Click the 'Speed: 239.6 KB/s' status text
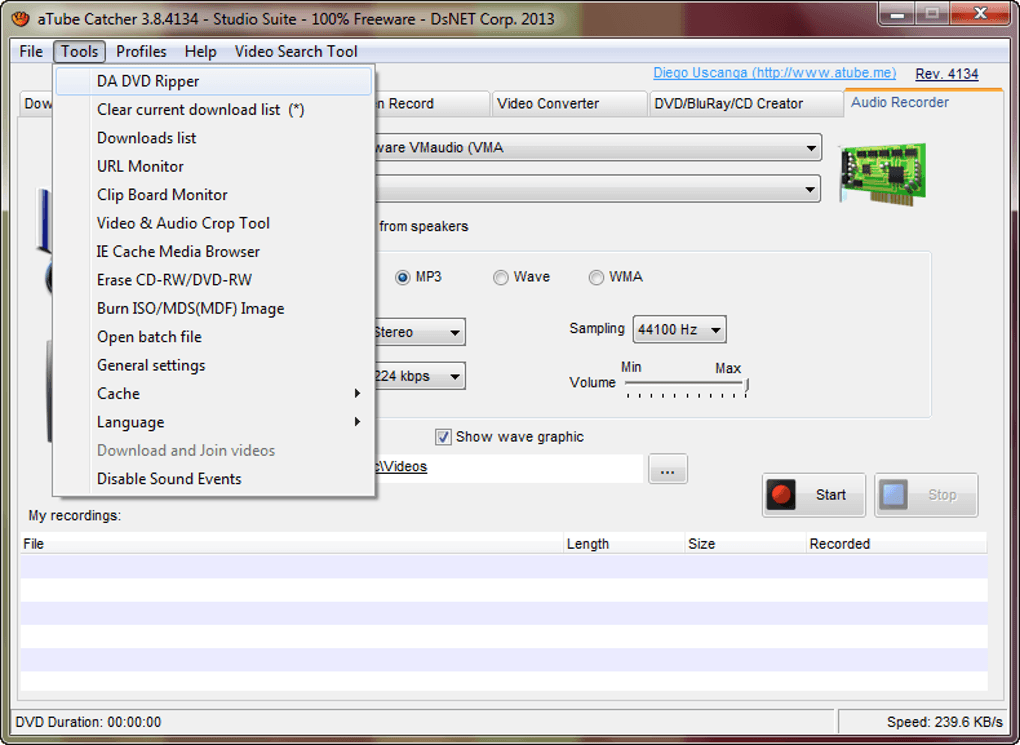Screen dimensions: 1020x745 (x=945, y=722)
